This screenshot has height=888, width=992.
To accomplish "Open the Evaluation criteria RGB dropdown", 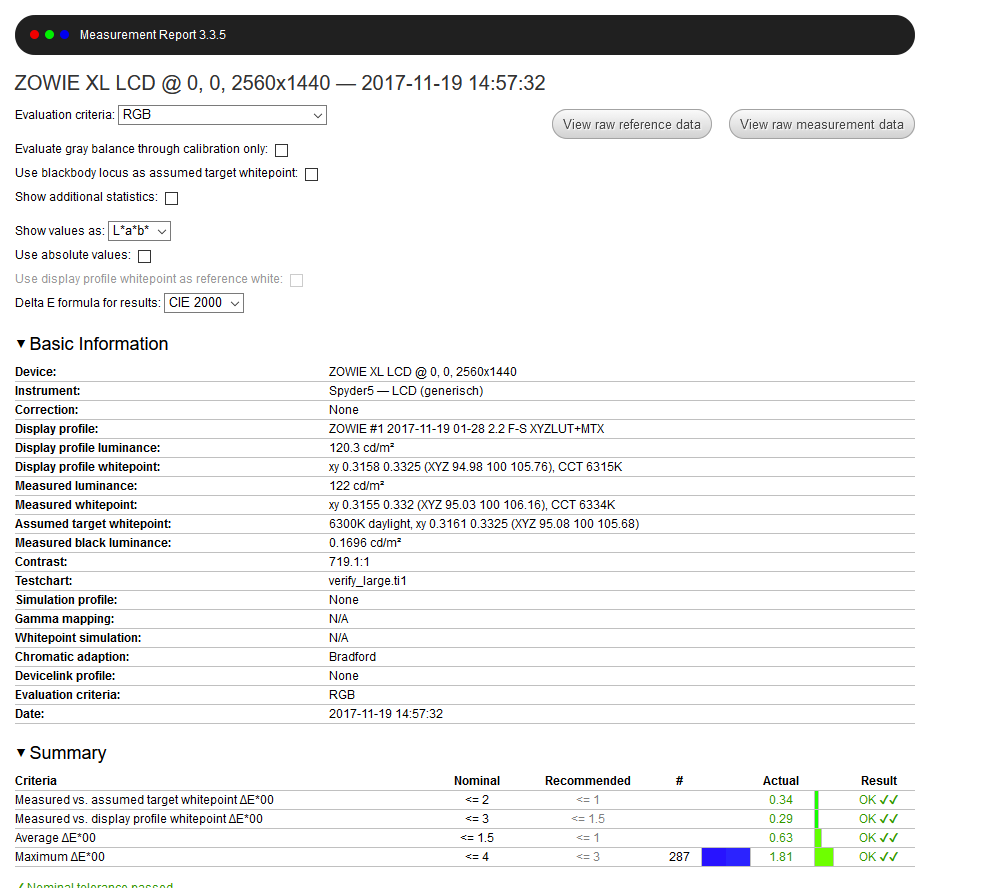I will [x=222, y=115].
